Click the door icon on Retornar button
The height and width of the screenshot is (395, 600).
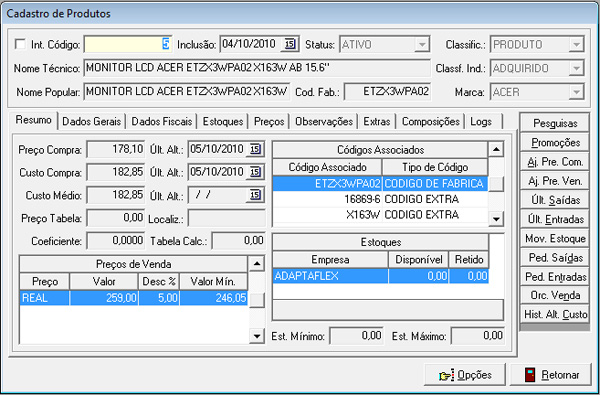530,375
